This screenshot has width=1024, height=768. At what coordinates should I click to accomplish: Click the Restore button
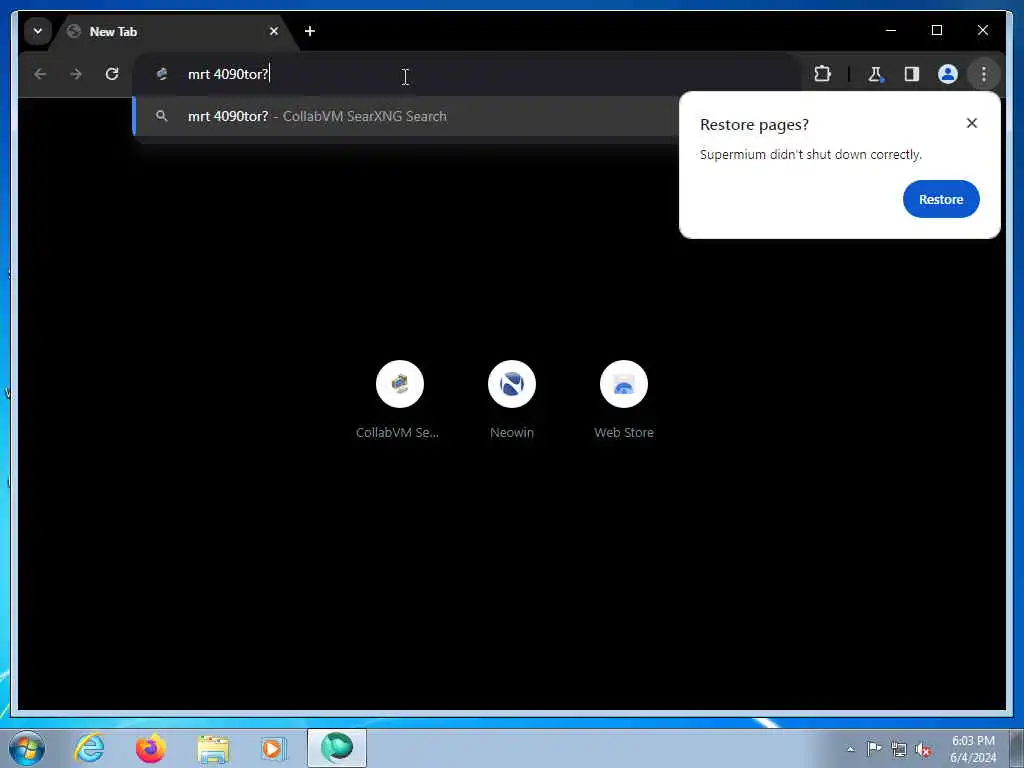click(x=941, y=199)
